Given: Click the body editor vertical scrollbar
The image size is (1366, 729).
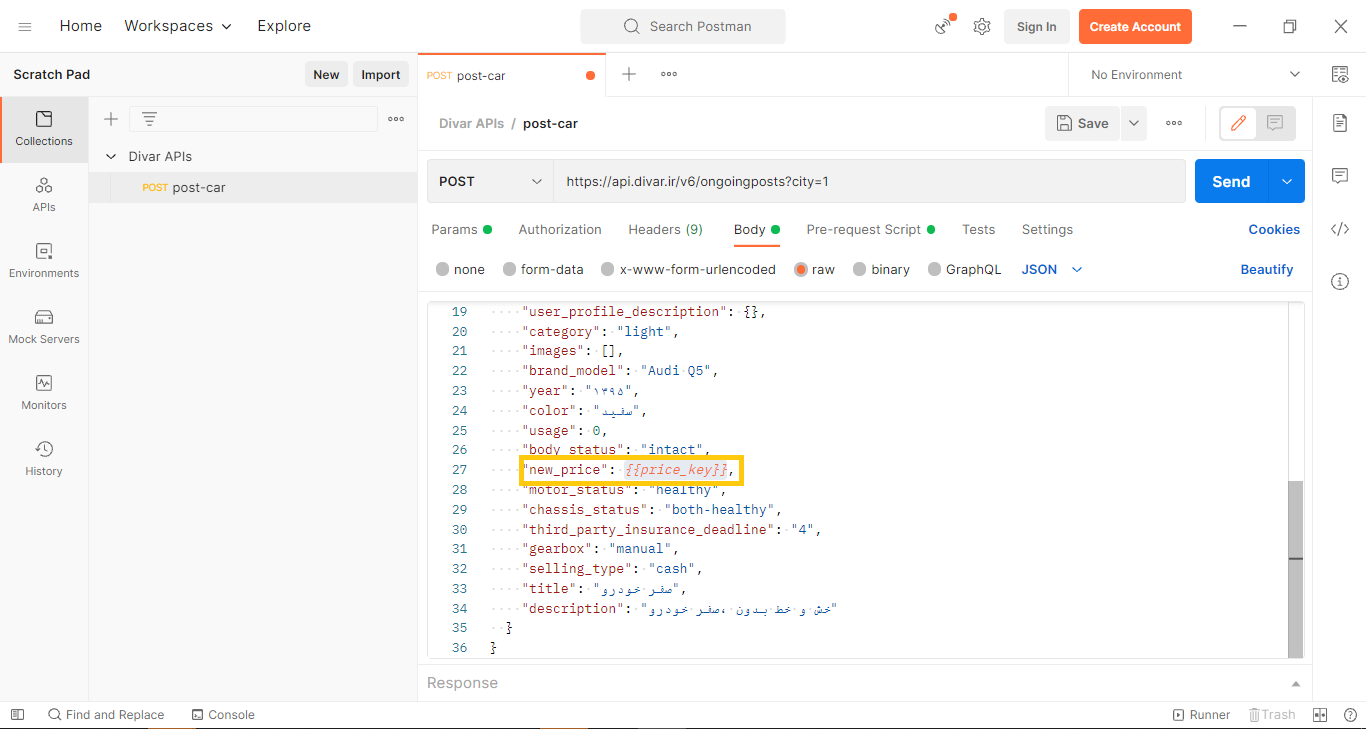Looking at the screenshot, I should [1296, 569].
